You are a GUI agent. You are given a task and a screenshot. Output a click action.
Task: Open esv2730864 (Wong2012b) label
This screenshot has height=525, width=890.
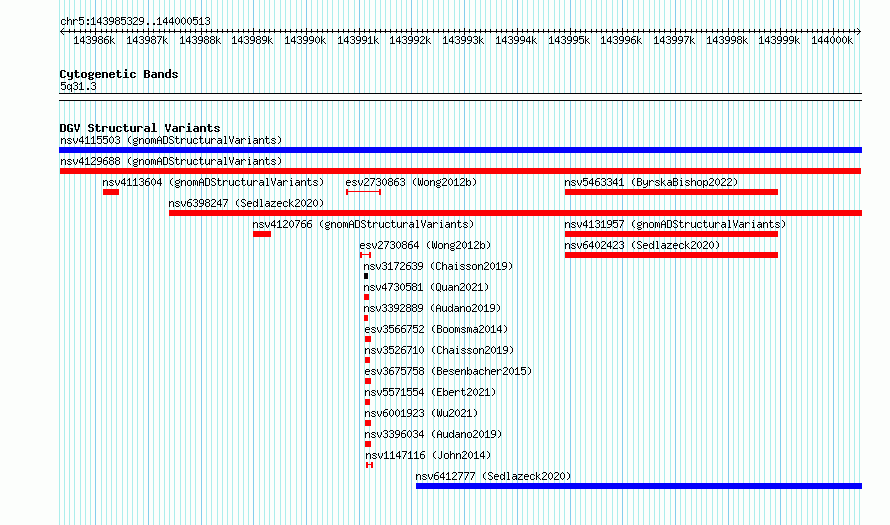tap(425, 245)
